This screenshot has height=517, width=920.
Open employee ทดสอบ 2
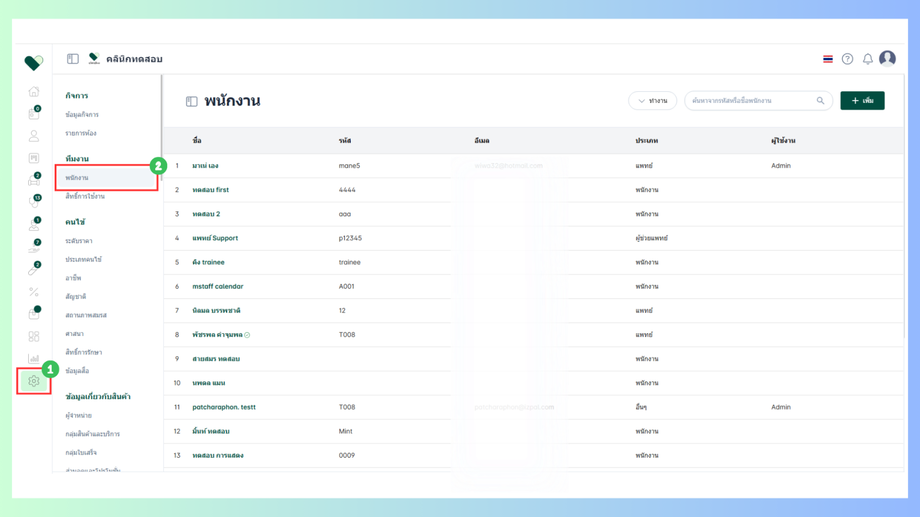pyautogui.click(x=206, y=214)
